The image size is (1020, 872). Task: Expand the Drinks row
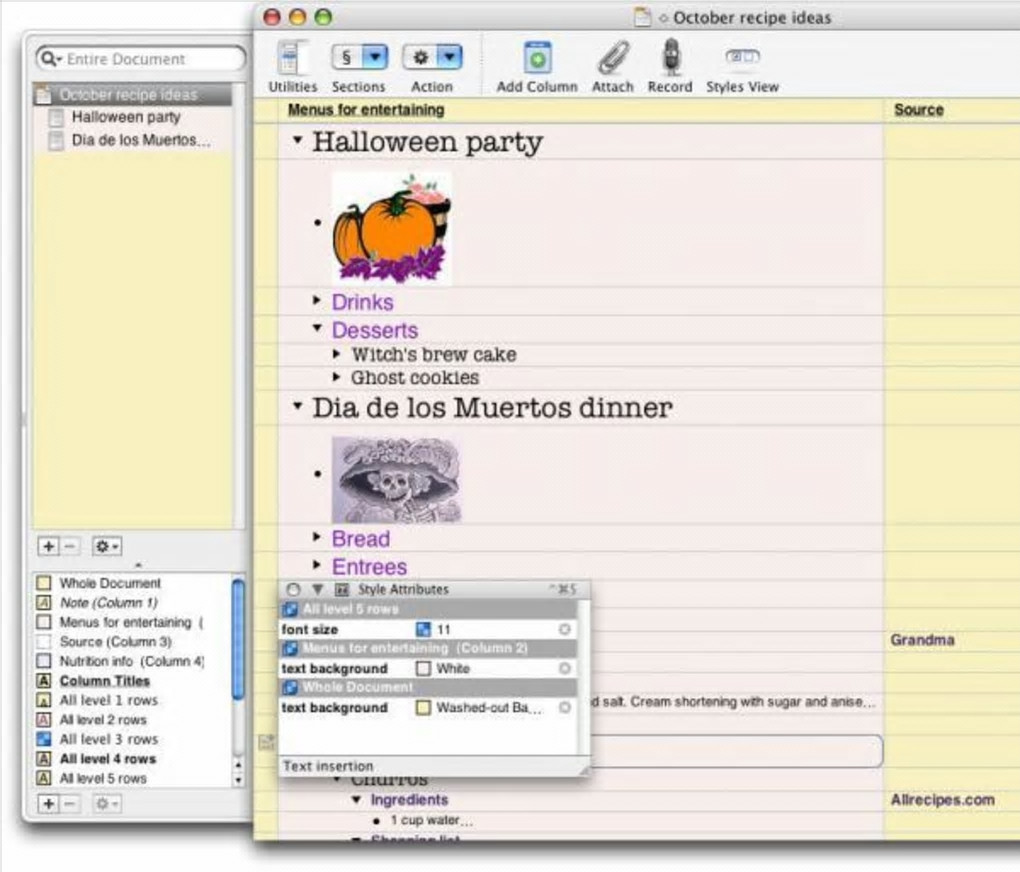point(317,300)
